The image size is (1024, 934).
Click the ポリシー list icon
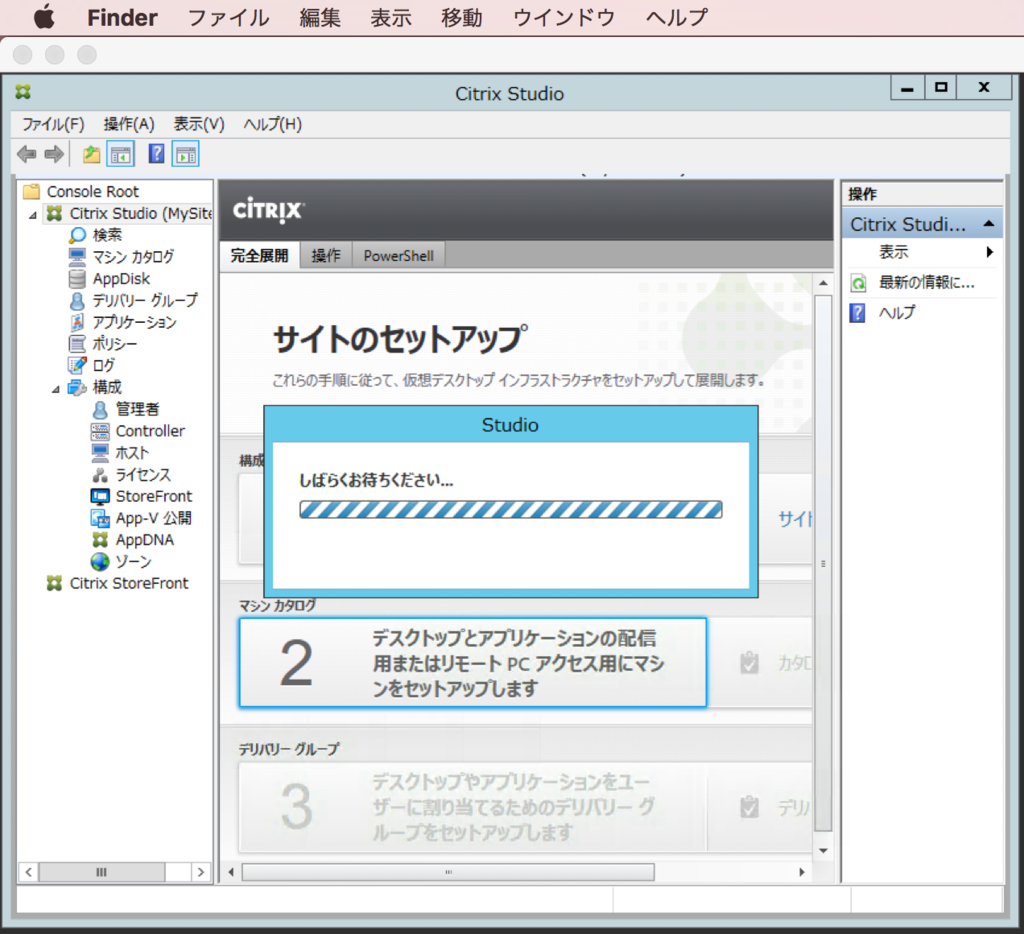point(77,344)
